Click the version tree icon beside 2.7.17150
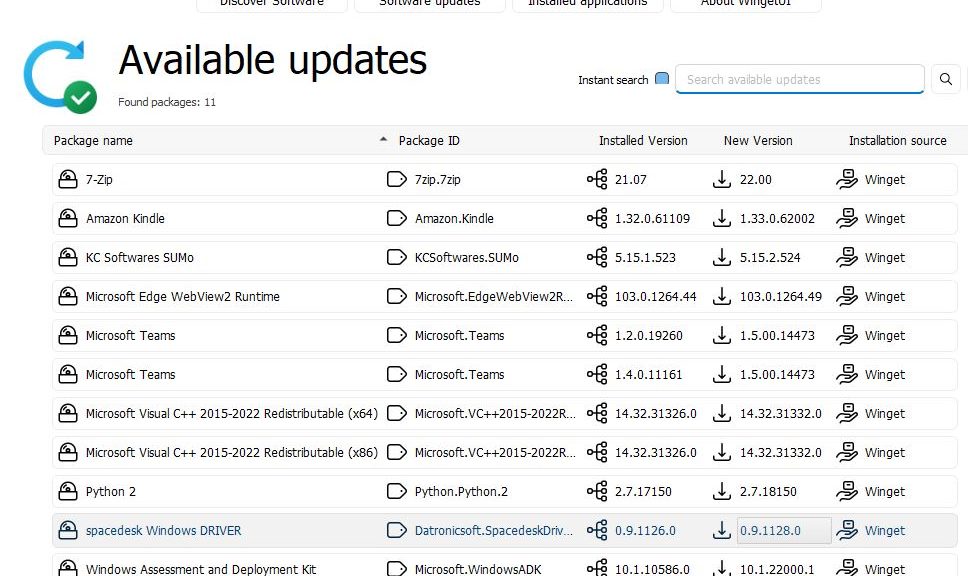Screen dimensions: 968x576 pos(597,491)
